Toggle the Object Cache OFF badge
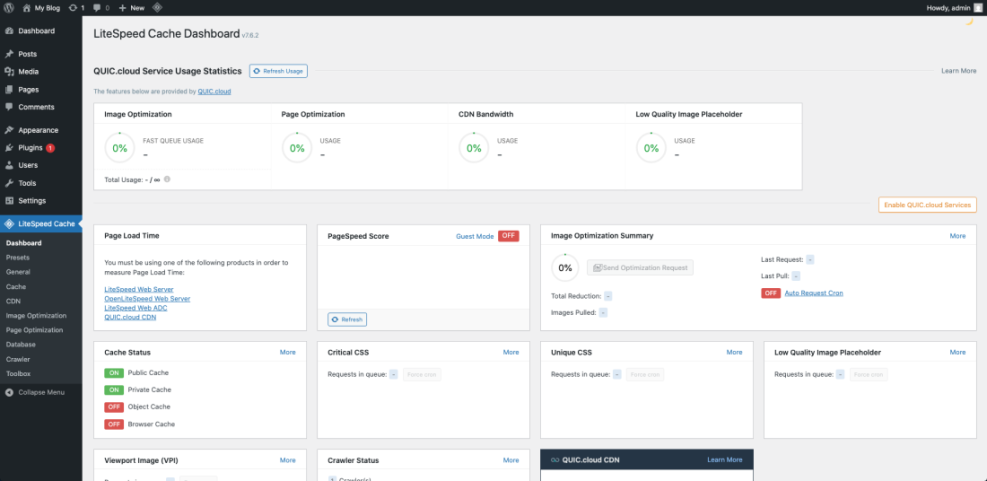 (114, 407)
